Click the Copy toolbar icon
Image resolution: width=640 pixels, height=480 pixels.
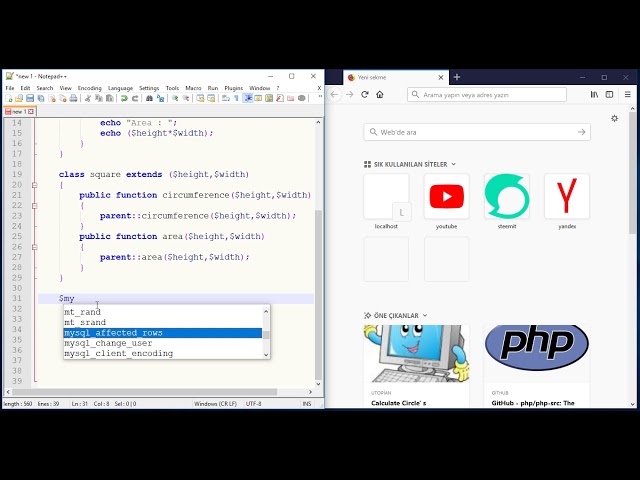[99, 98]
